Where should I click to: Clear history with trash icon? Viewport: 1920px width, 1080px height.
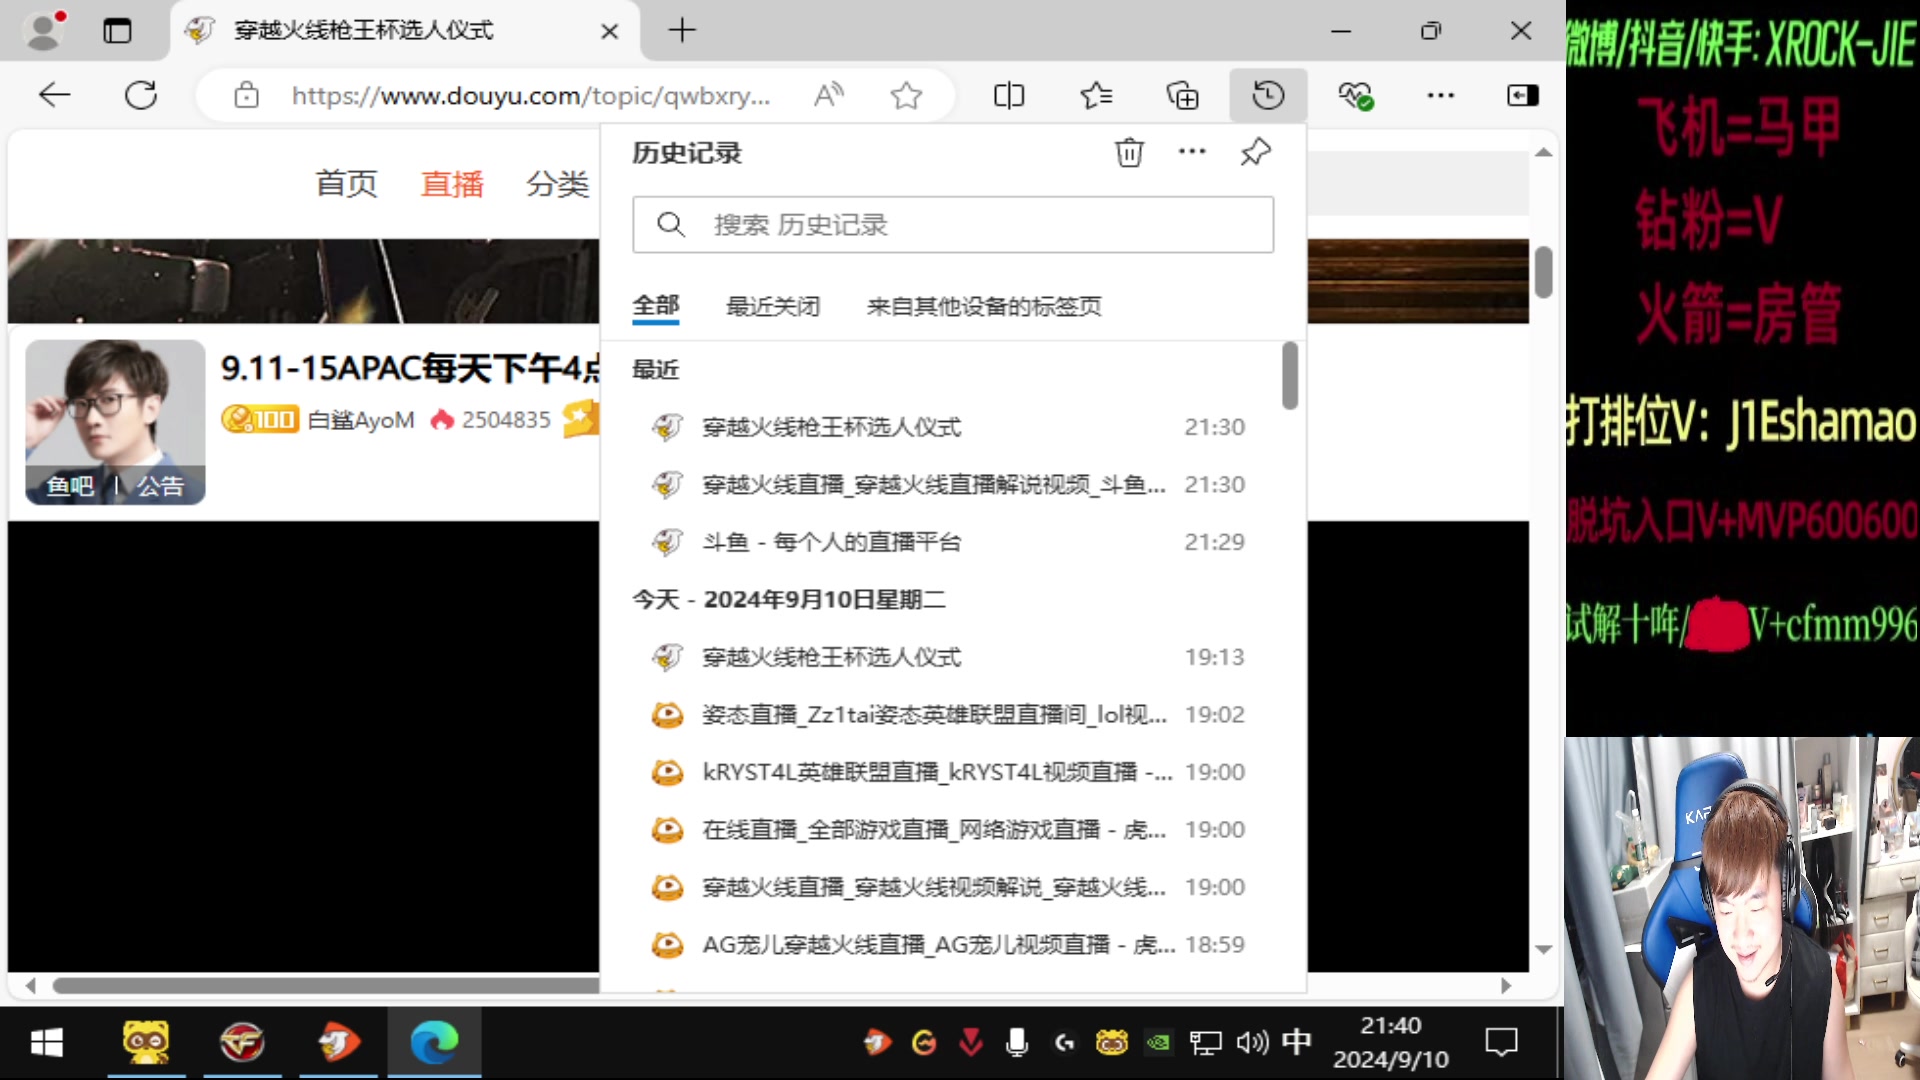1129,152
